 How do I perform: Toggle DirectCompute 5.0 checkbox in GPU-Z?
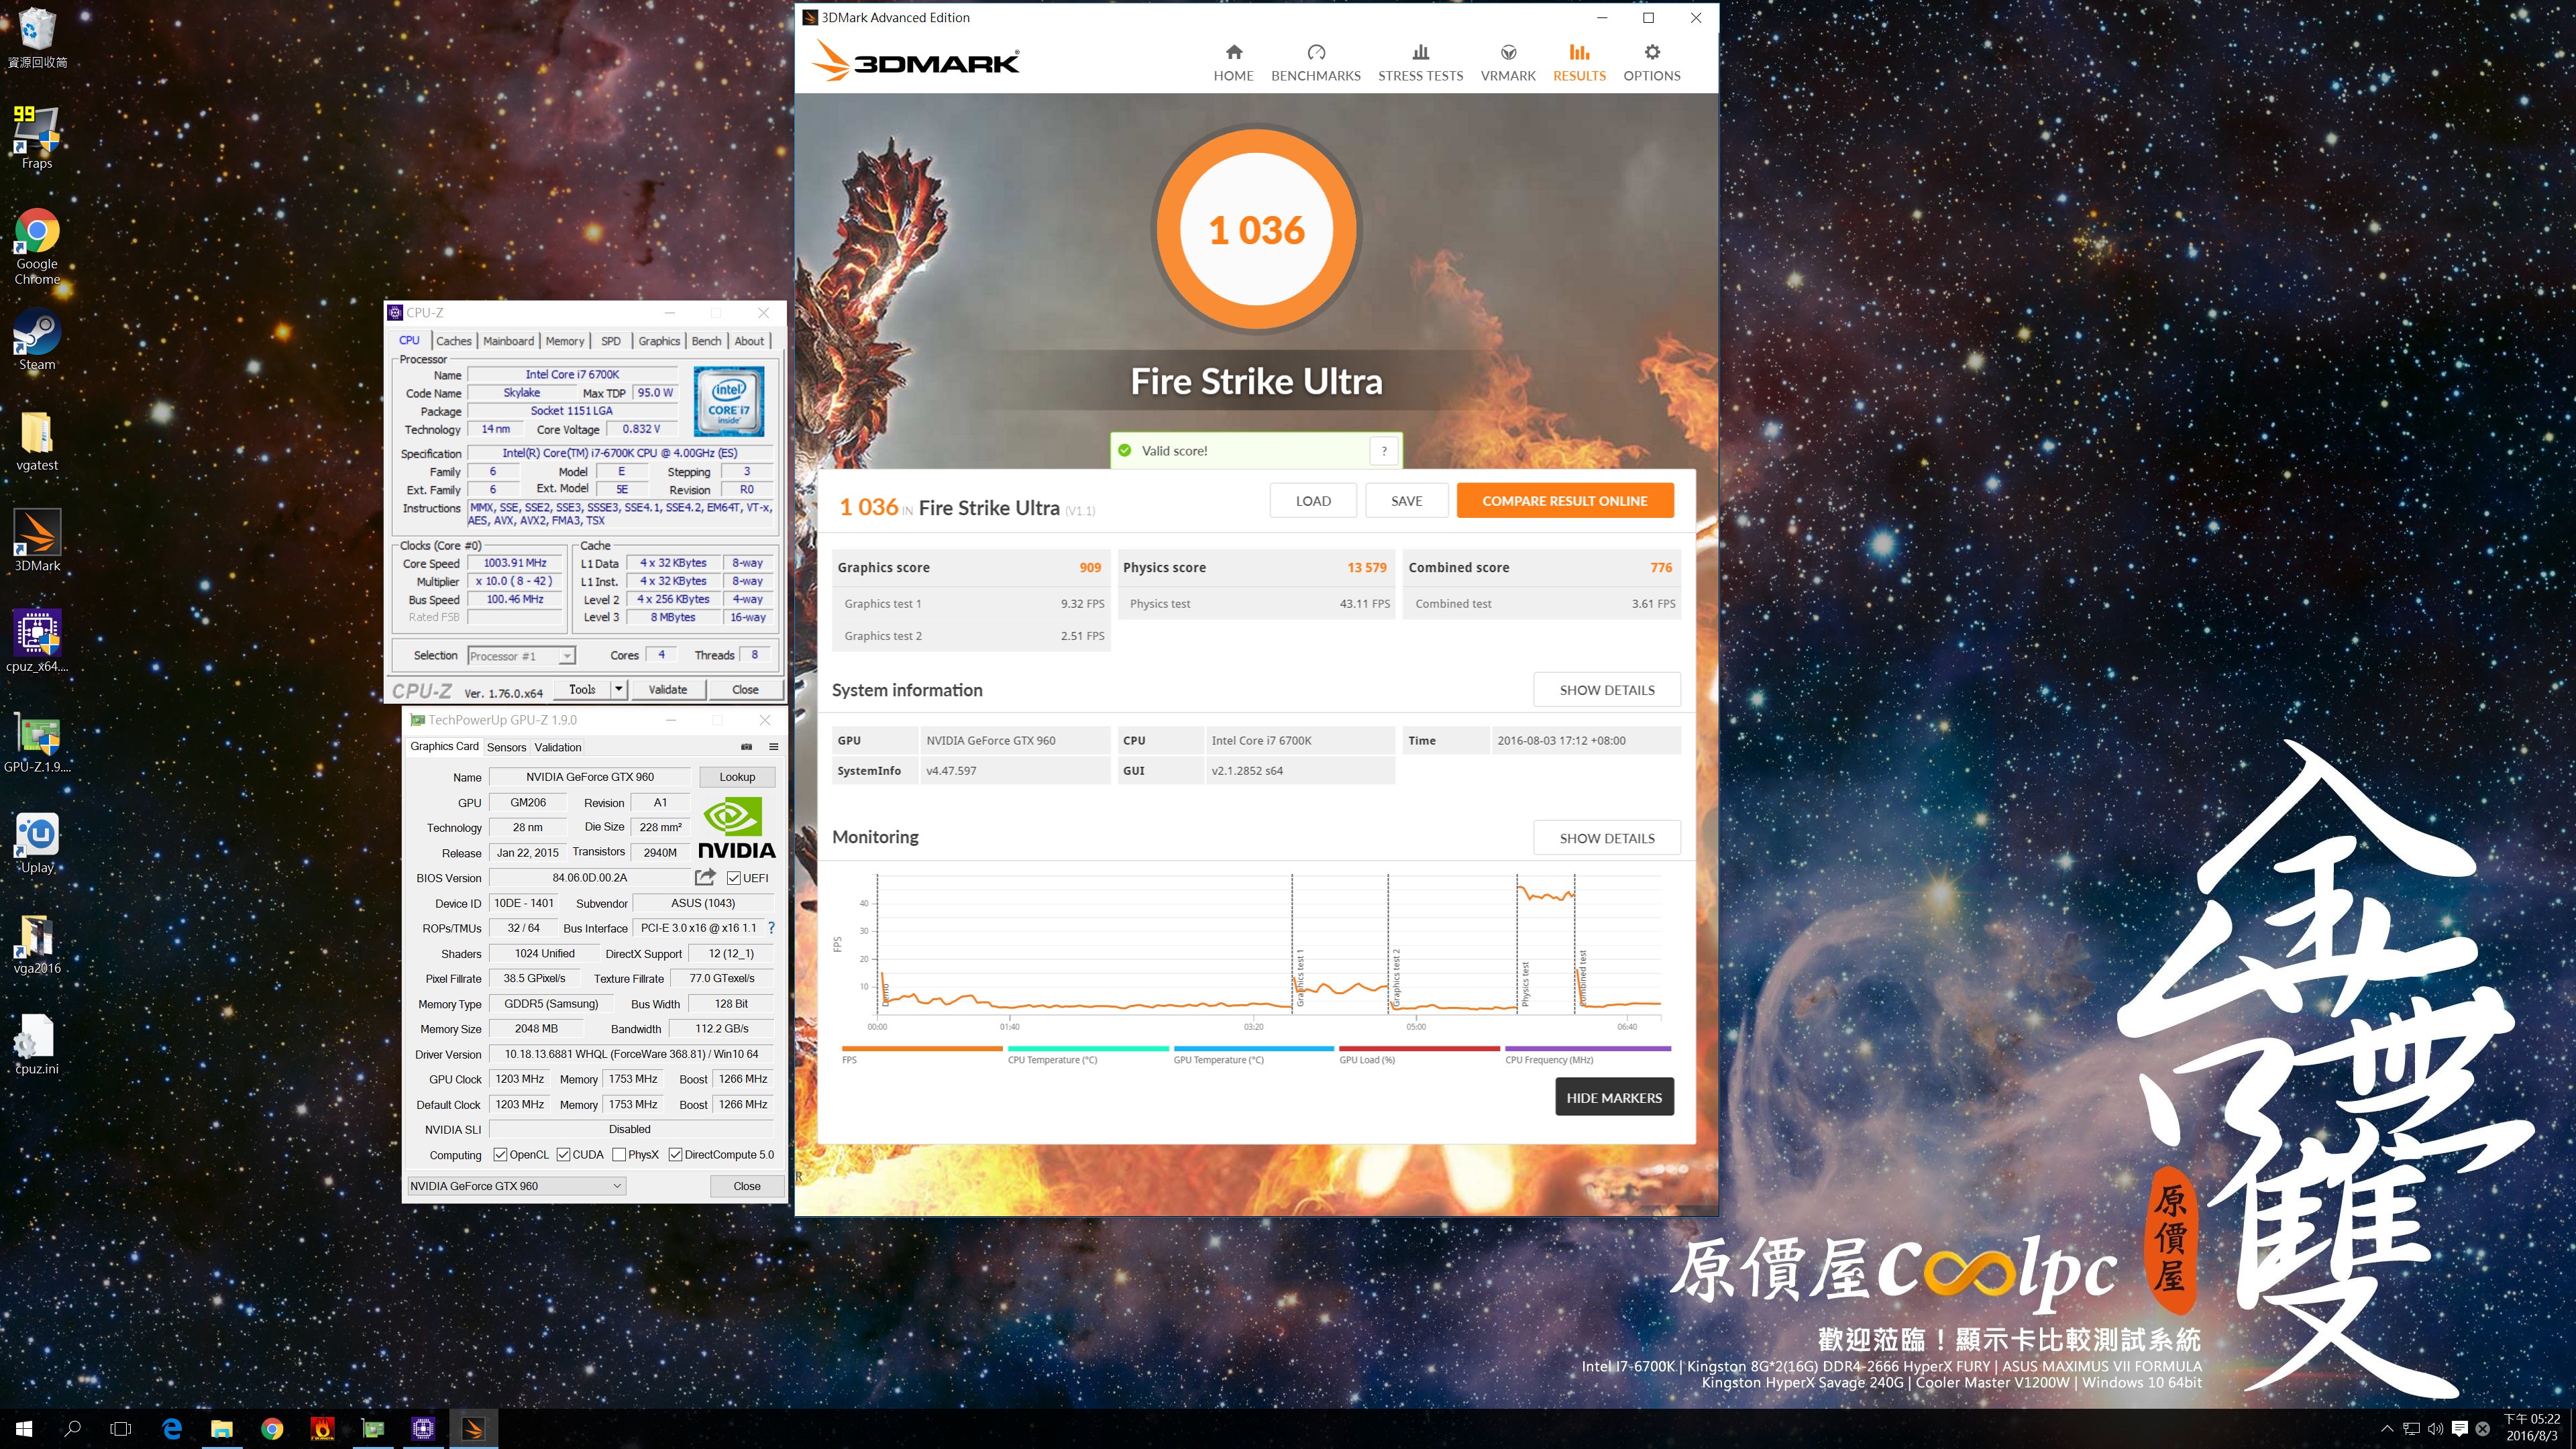click(x=675, y=1154)
